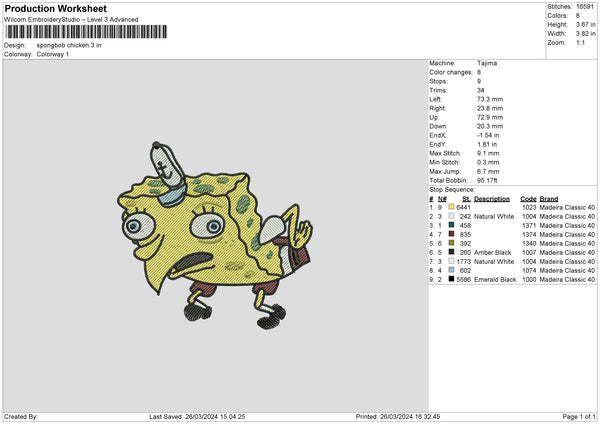Click the Stitches value '16591'

click(585, 7)
